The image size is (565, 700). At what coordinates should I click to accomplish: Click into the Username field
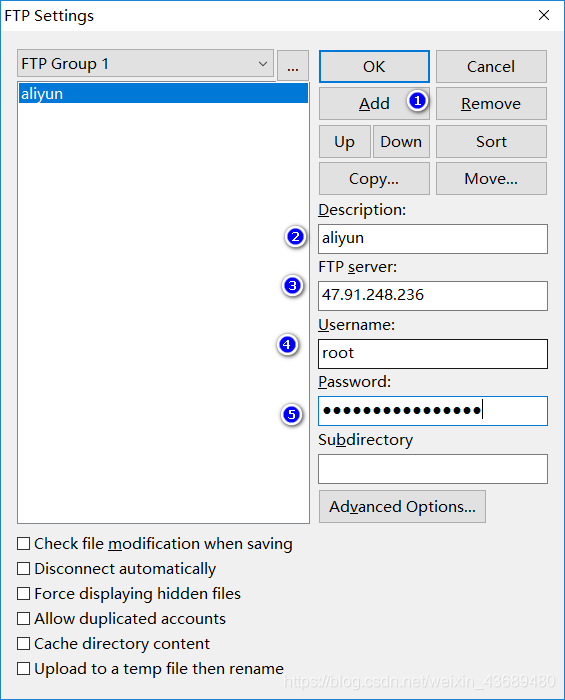point(432,354)
